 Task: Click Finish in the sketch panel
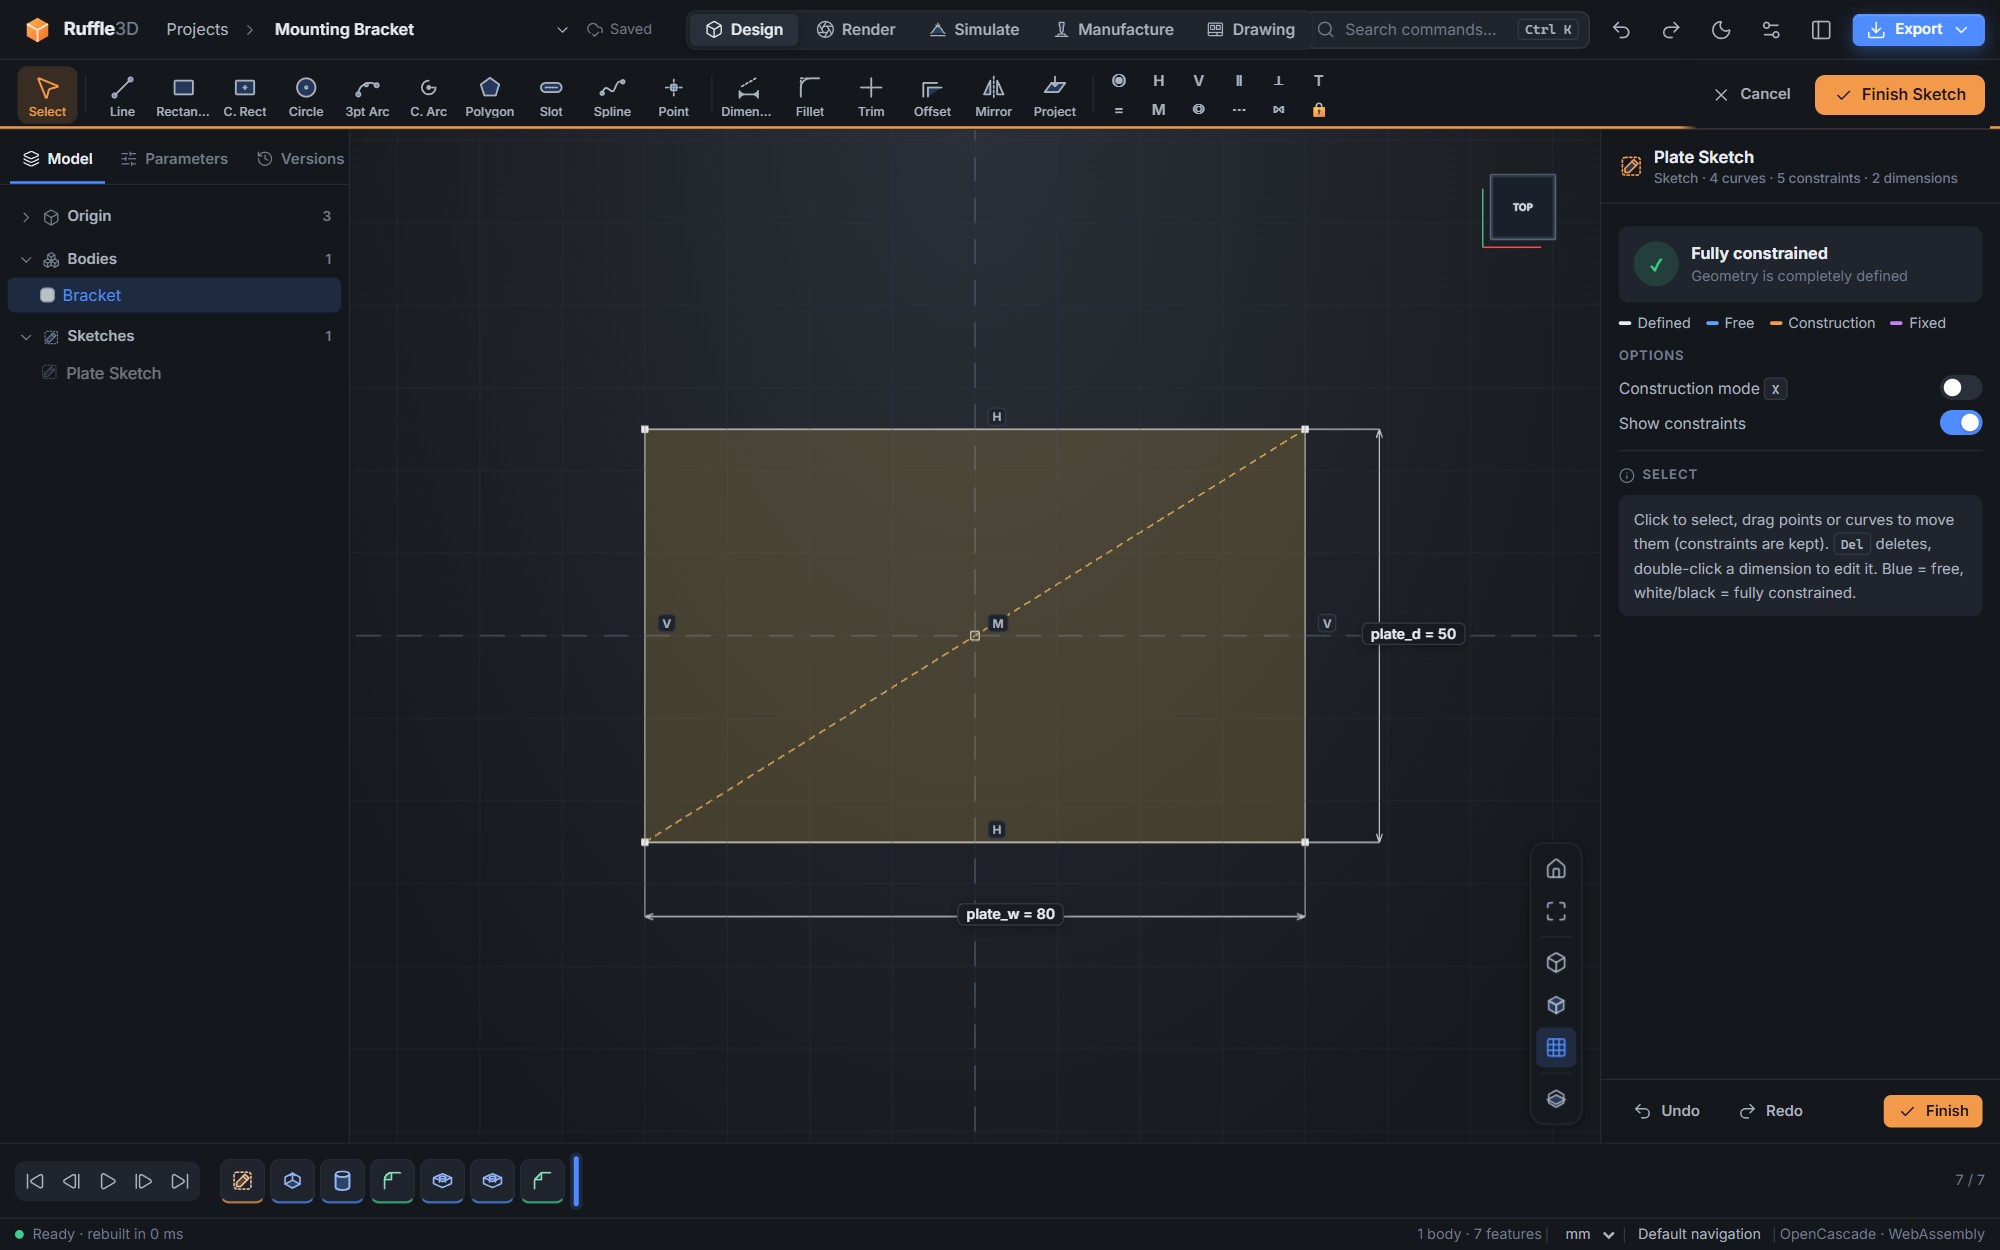(1933, 1111)
